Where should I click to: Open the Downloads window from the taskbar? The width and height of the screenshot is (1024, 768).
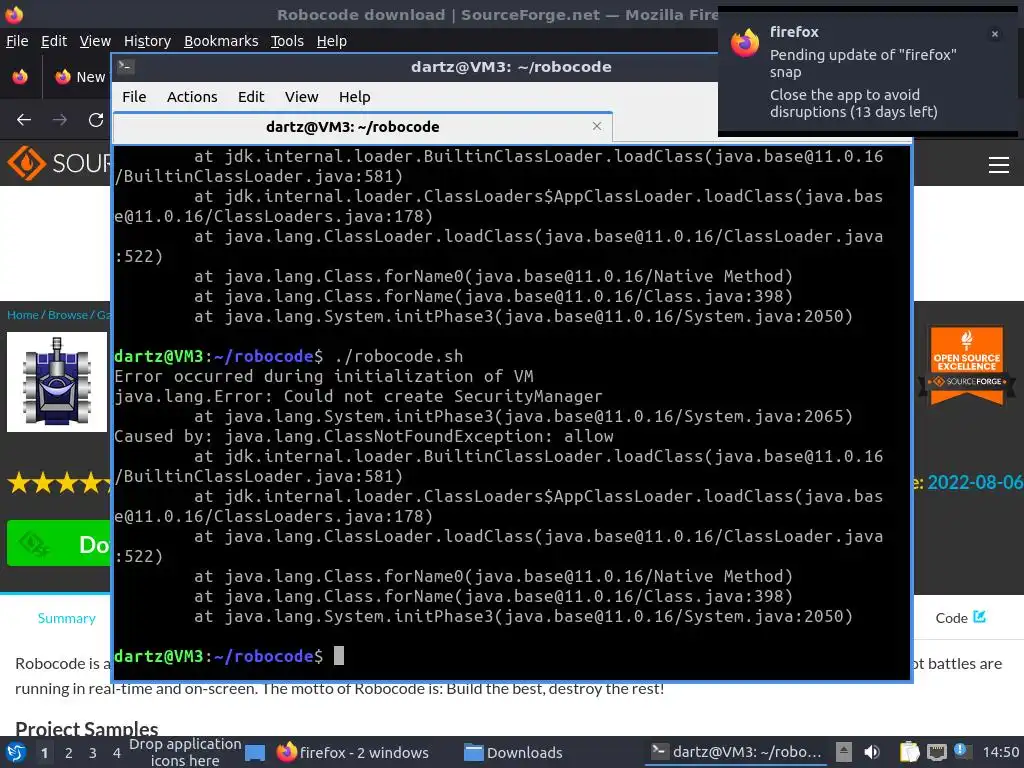pyautogui.click(x=513, y=753)
